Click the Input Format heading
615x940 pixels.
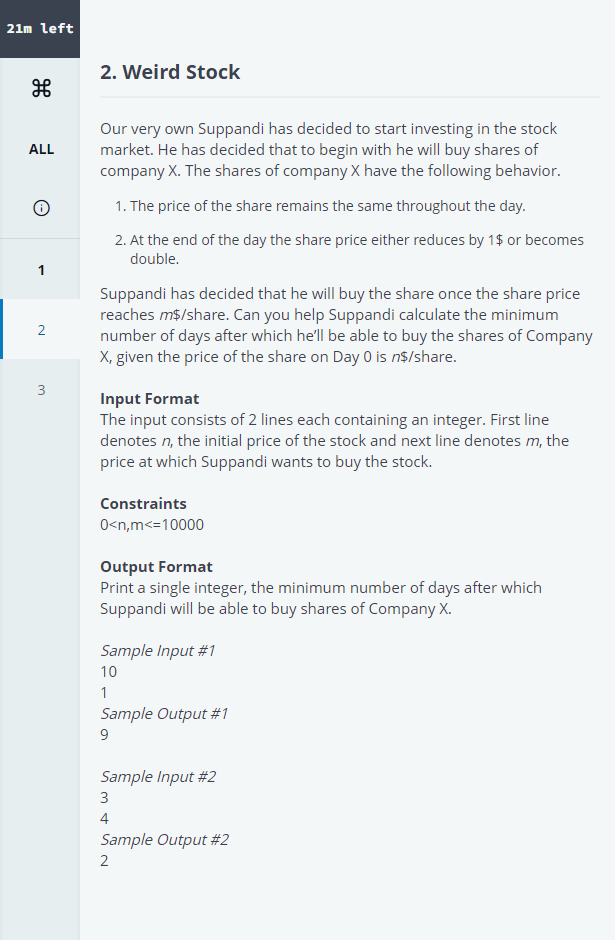click(x=149, y=399)
